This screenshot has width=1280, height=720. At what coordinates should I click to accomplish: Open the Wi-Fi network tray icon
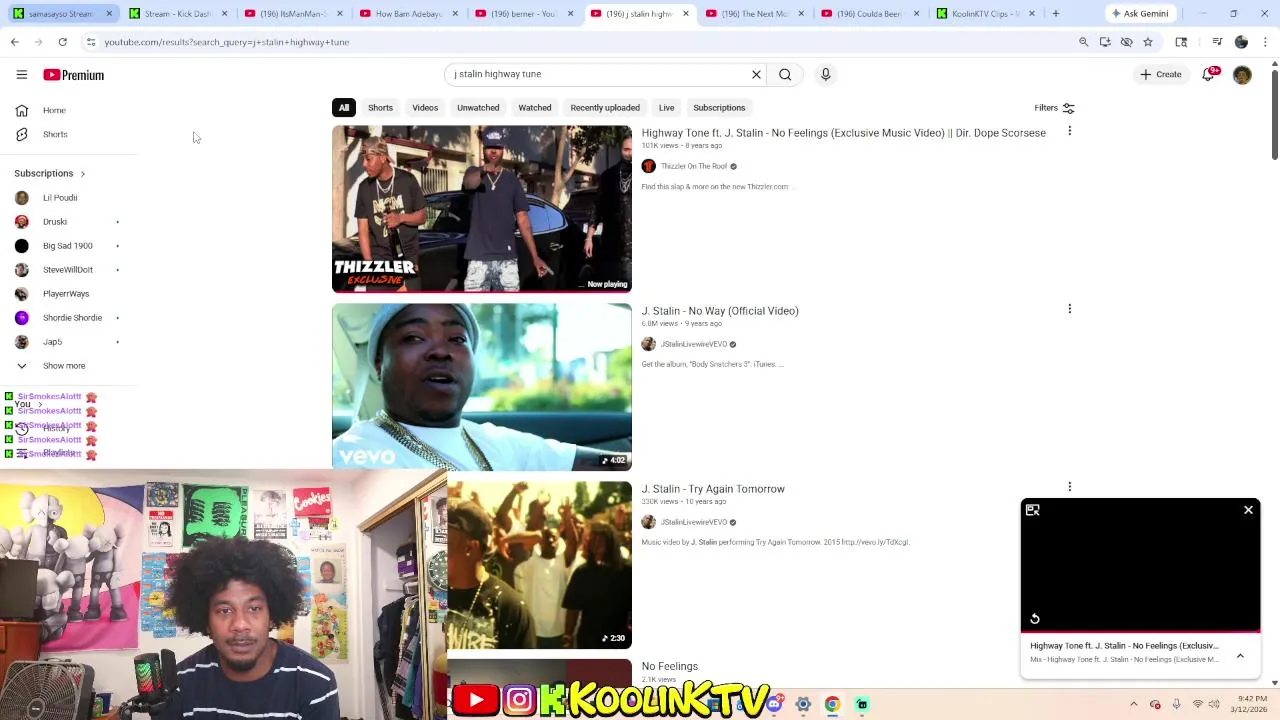pyautogui.click(x=1197, y=704)
